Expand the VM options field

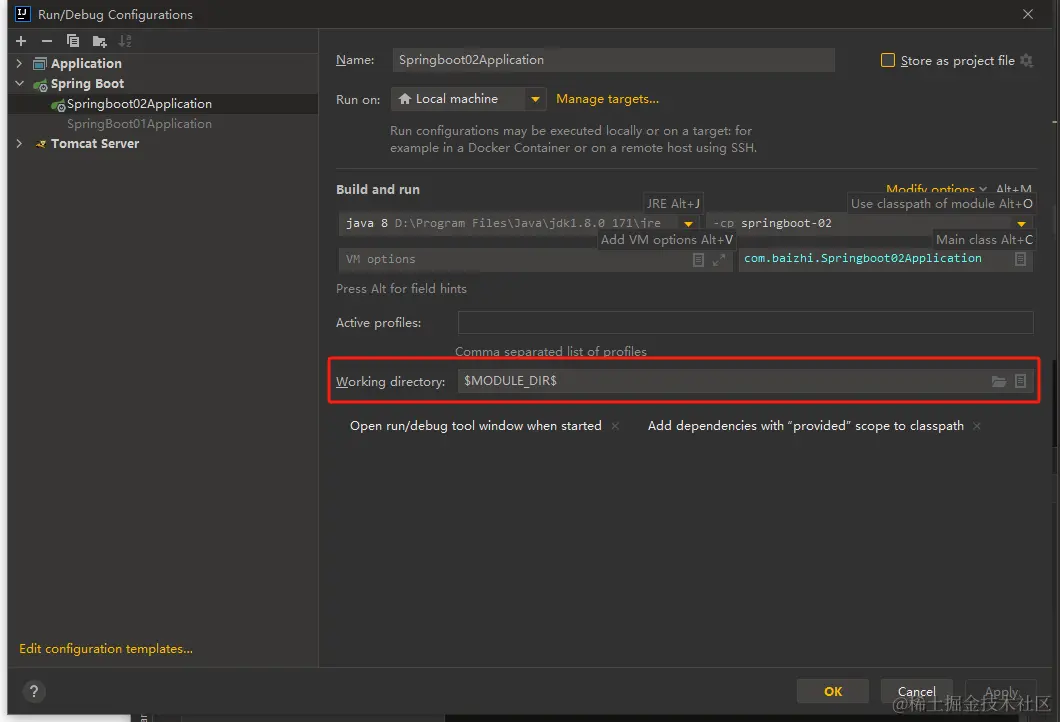(x=719, y=260)
